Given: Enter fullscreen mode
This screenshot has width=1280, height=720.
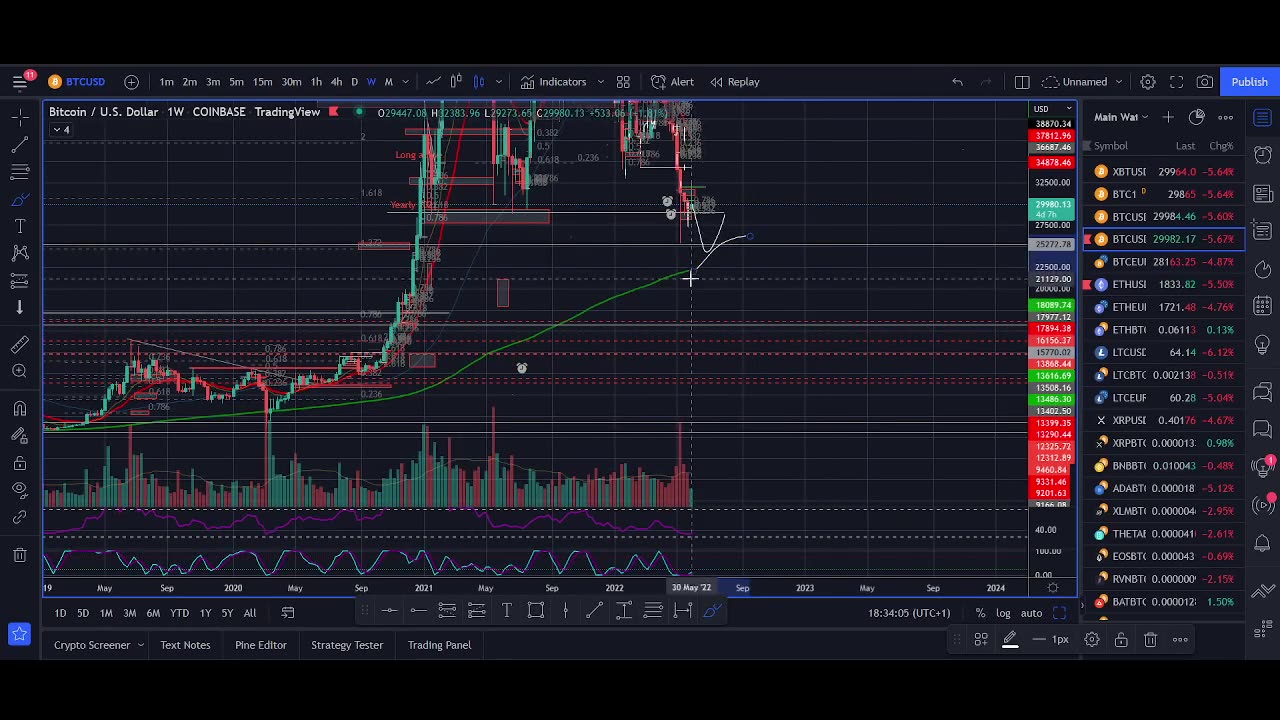Looking at the screenshot, I should tap(1177, 82).
